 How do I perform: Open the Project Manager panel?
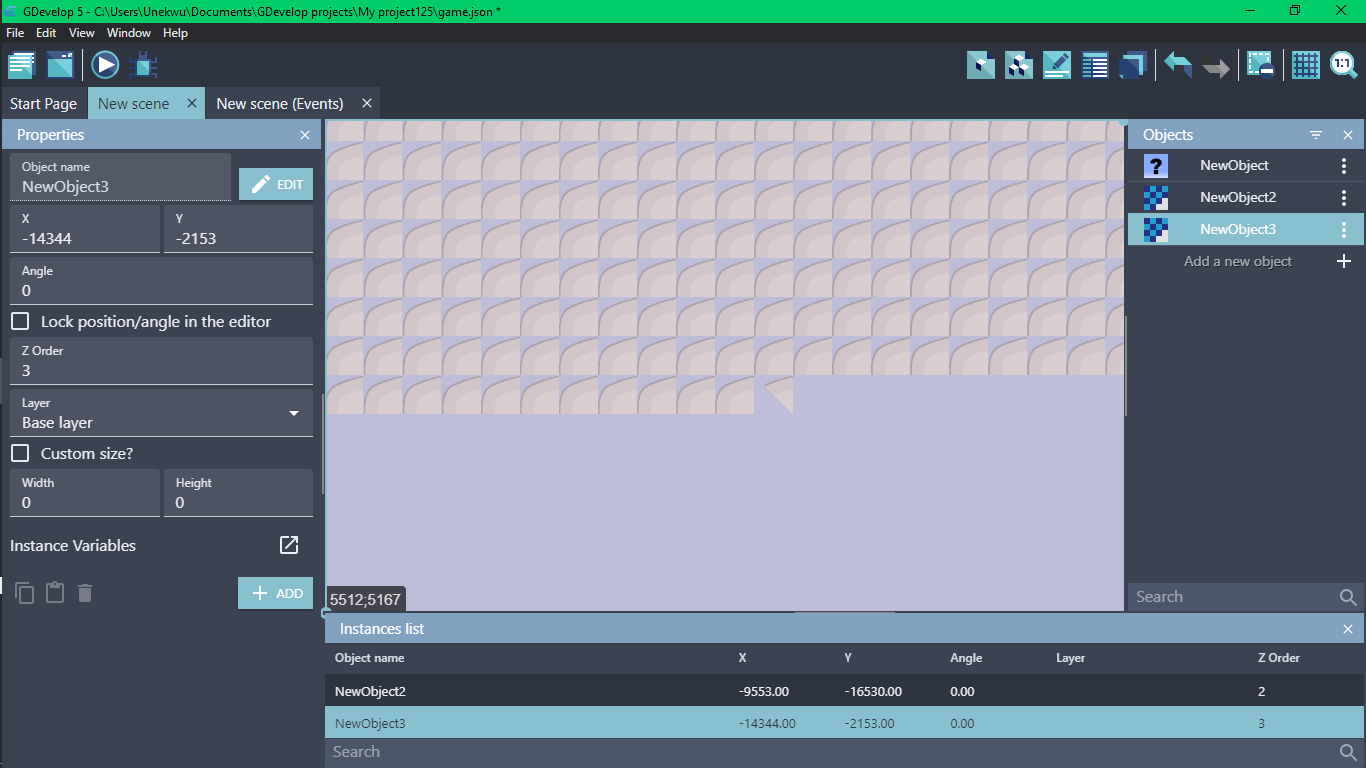click(21, 64)
